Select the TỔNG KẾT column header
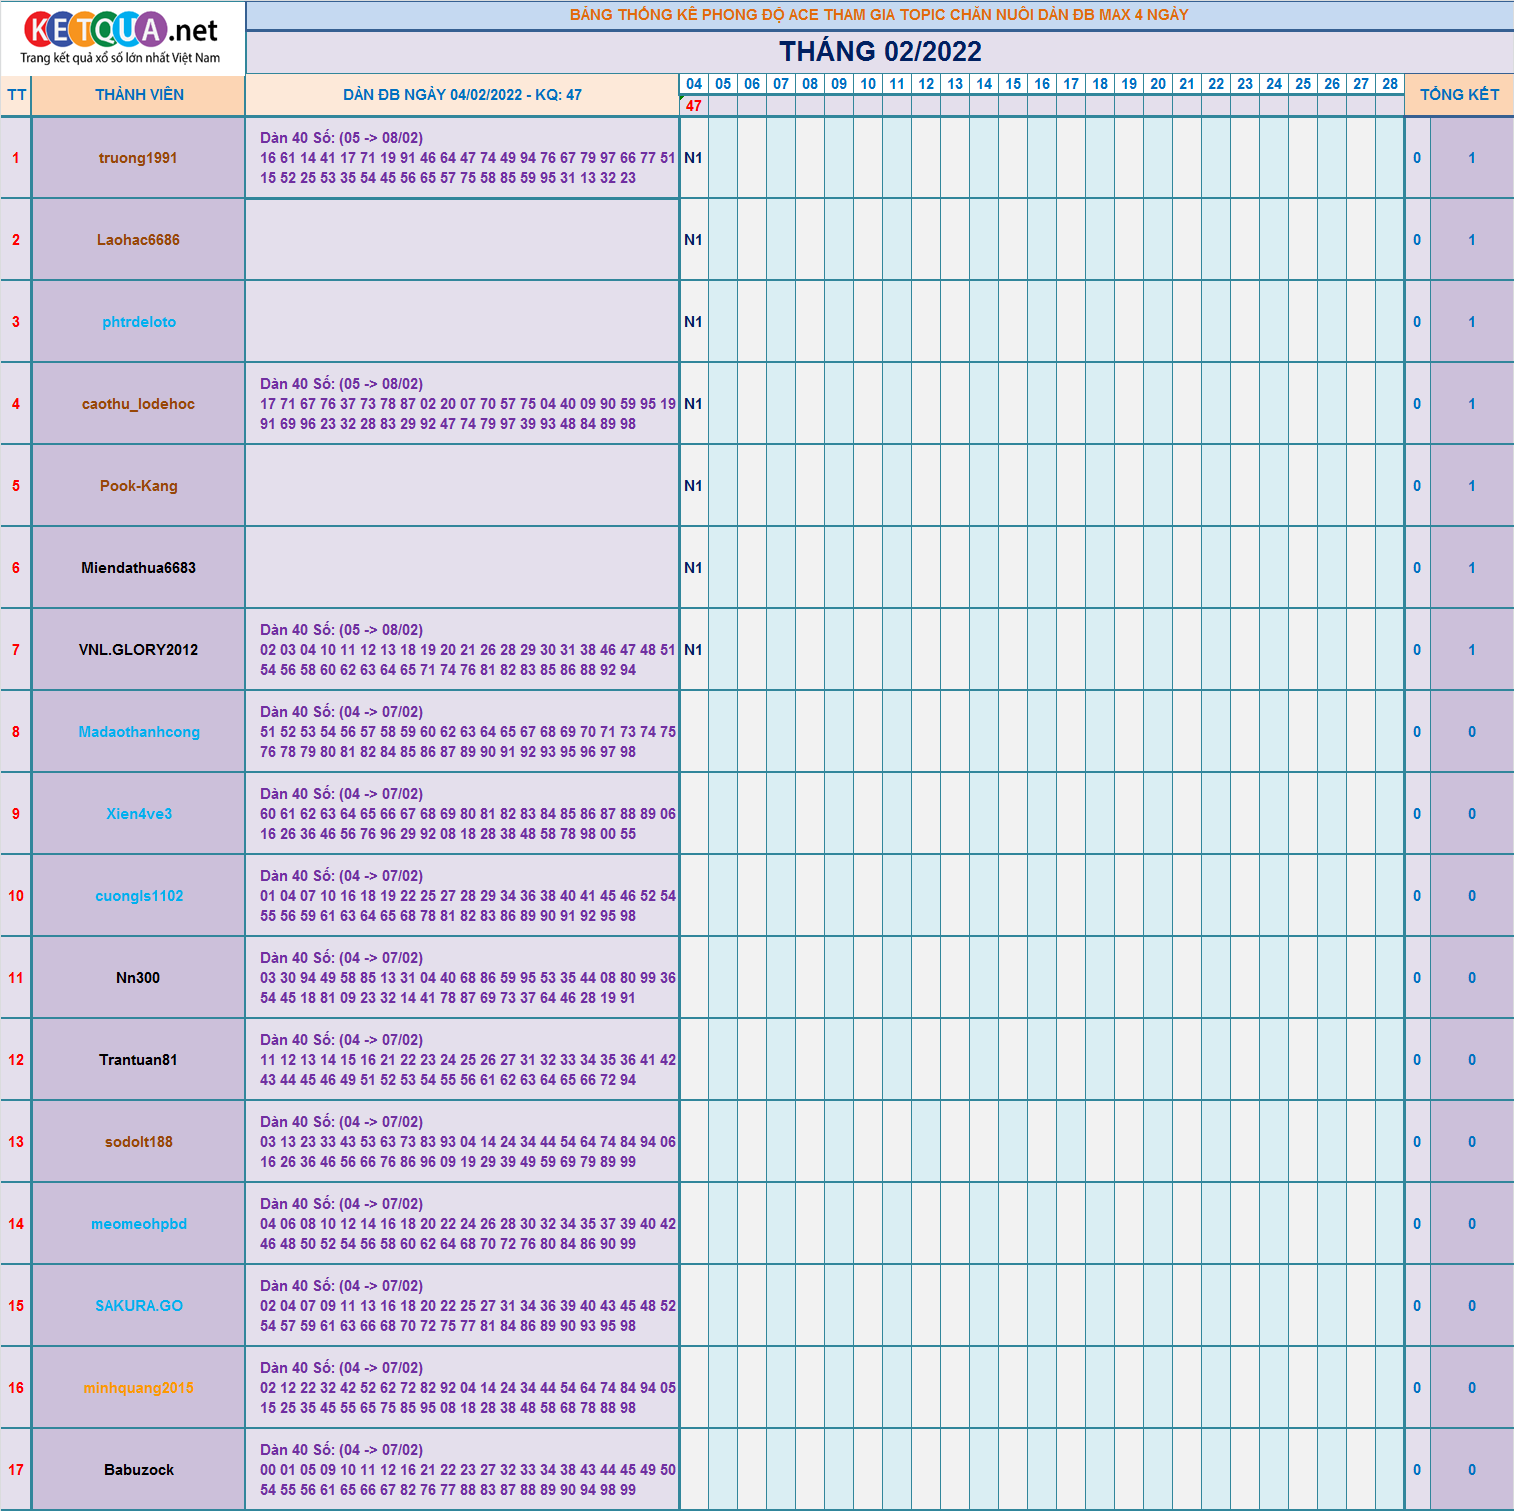This screenshot has width=1514, height=1511. click(1459, 95)
